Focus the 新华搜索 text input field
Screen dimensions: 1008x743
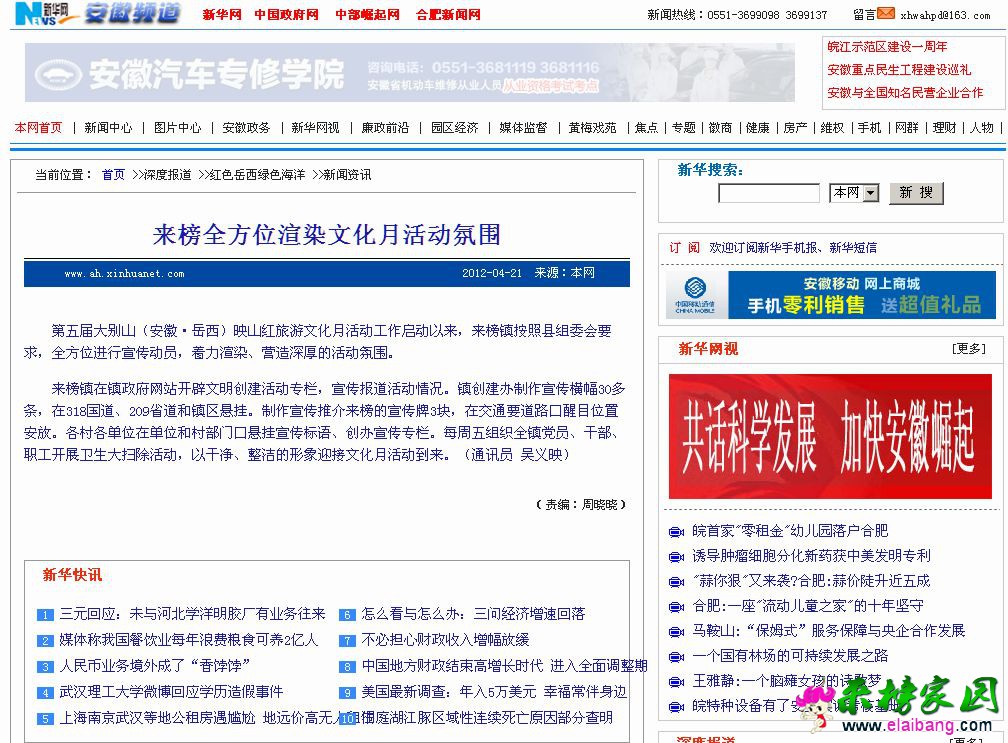[x=768, y=193]
